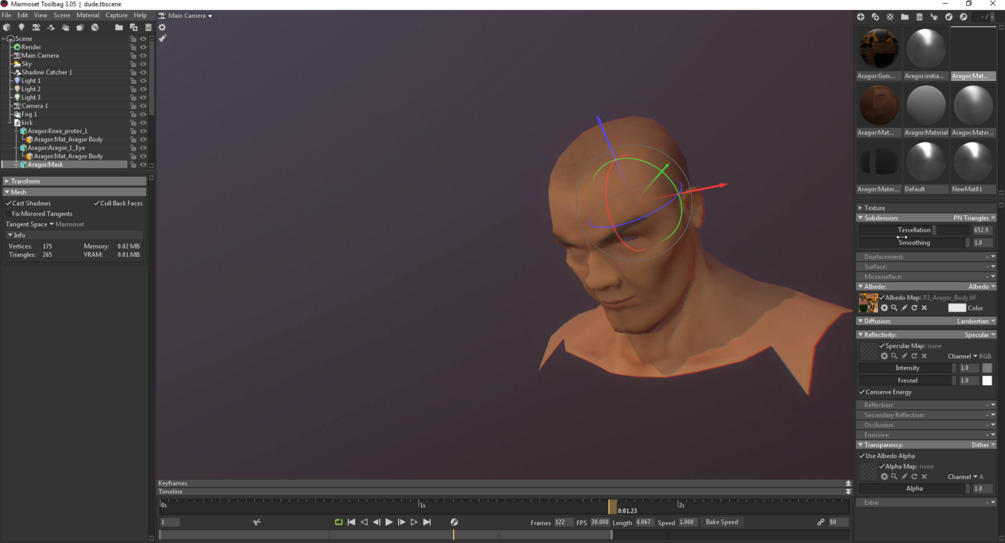1005x543 pixels.
Task: Collapse the Info section
Action: 10,235
